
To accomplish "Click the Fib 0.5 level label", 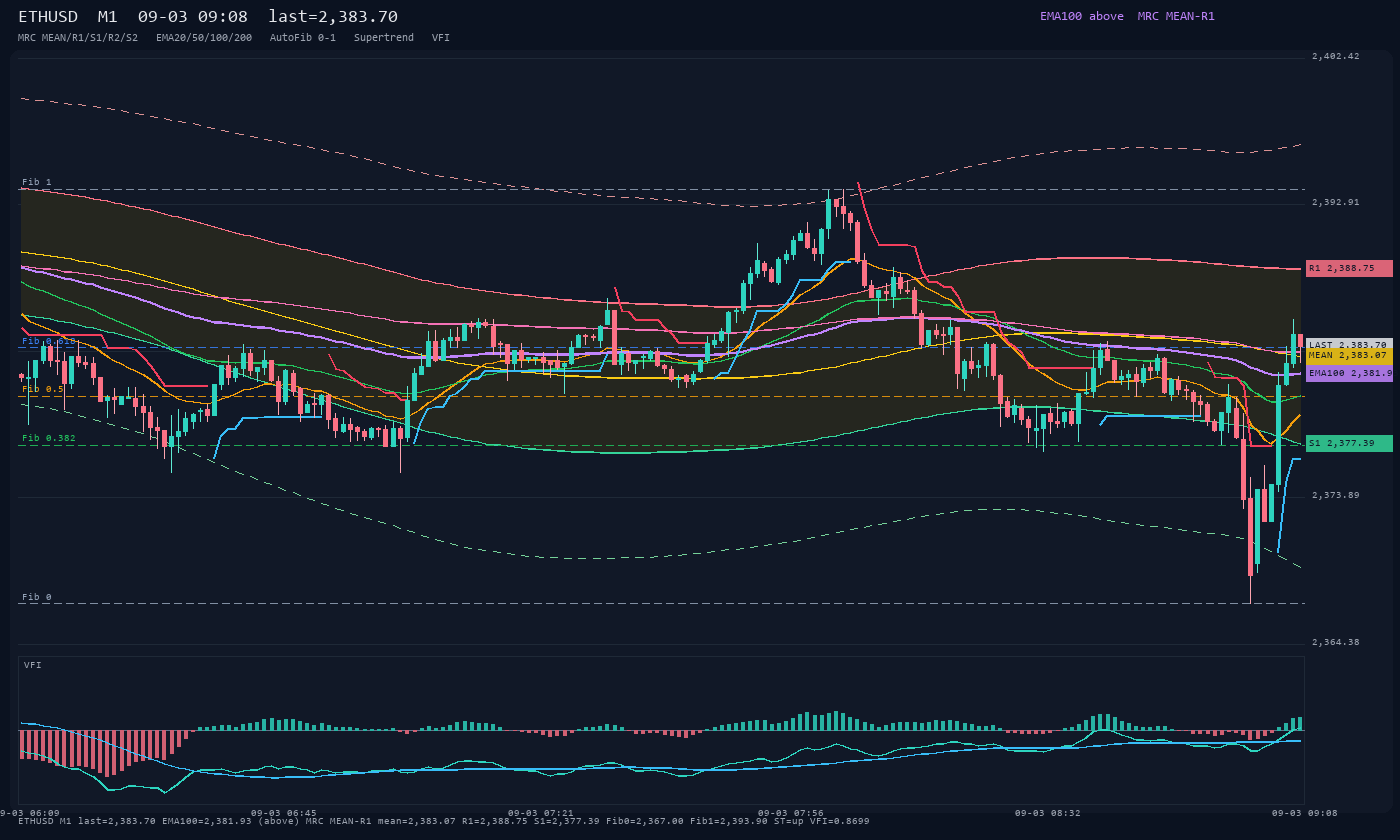I will 43,389.
